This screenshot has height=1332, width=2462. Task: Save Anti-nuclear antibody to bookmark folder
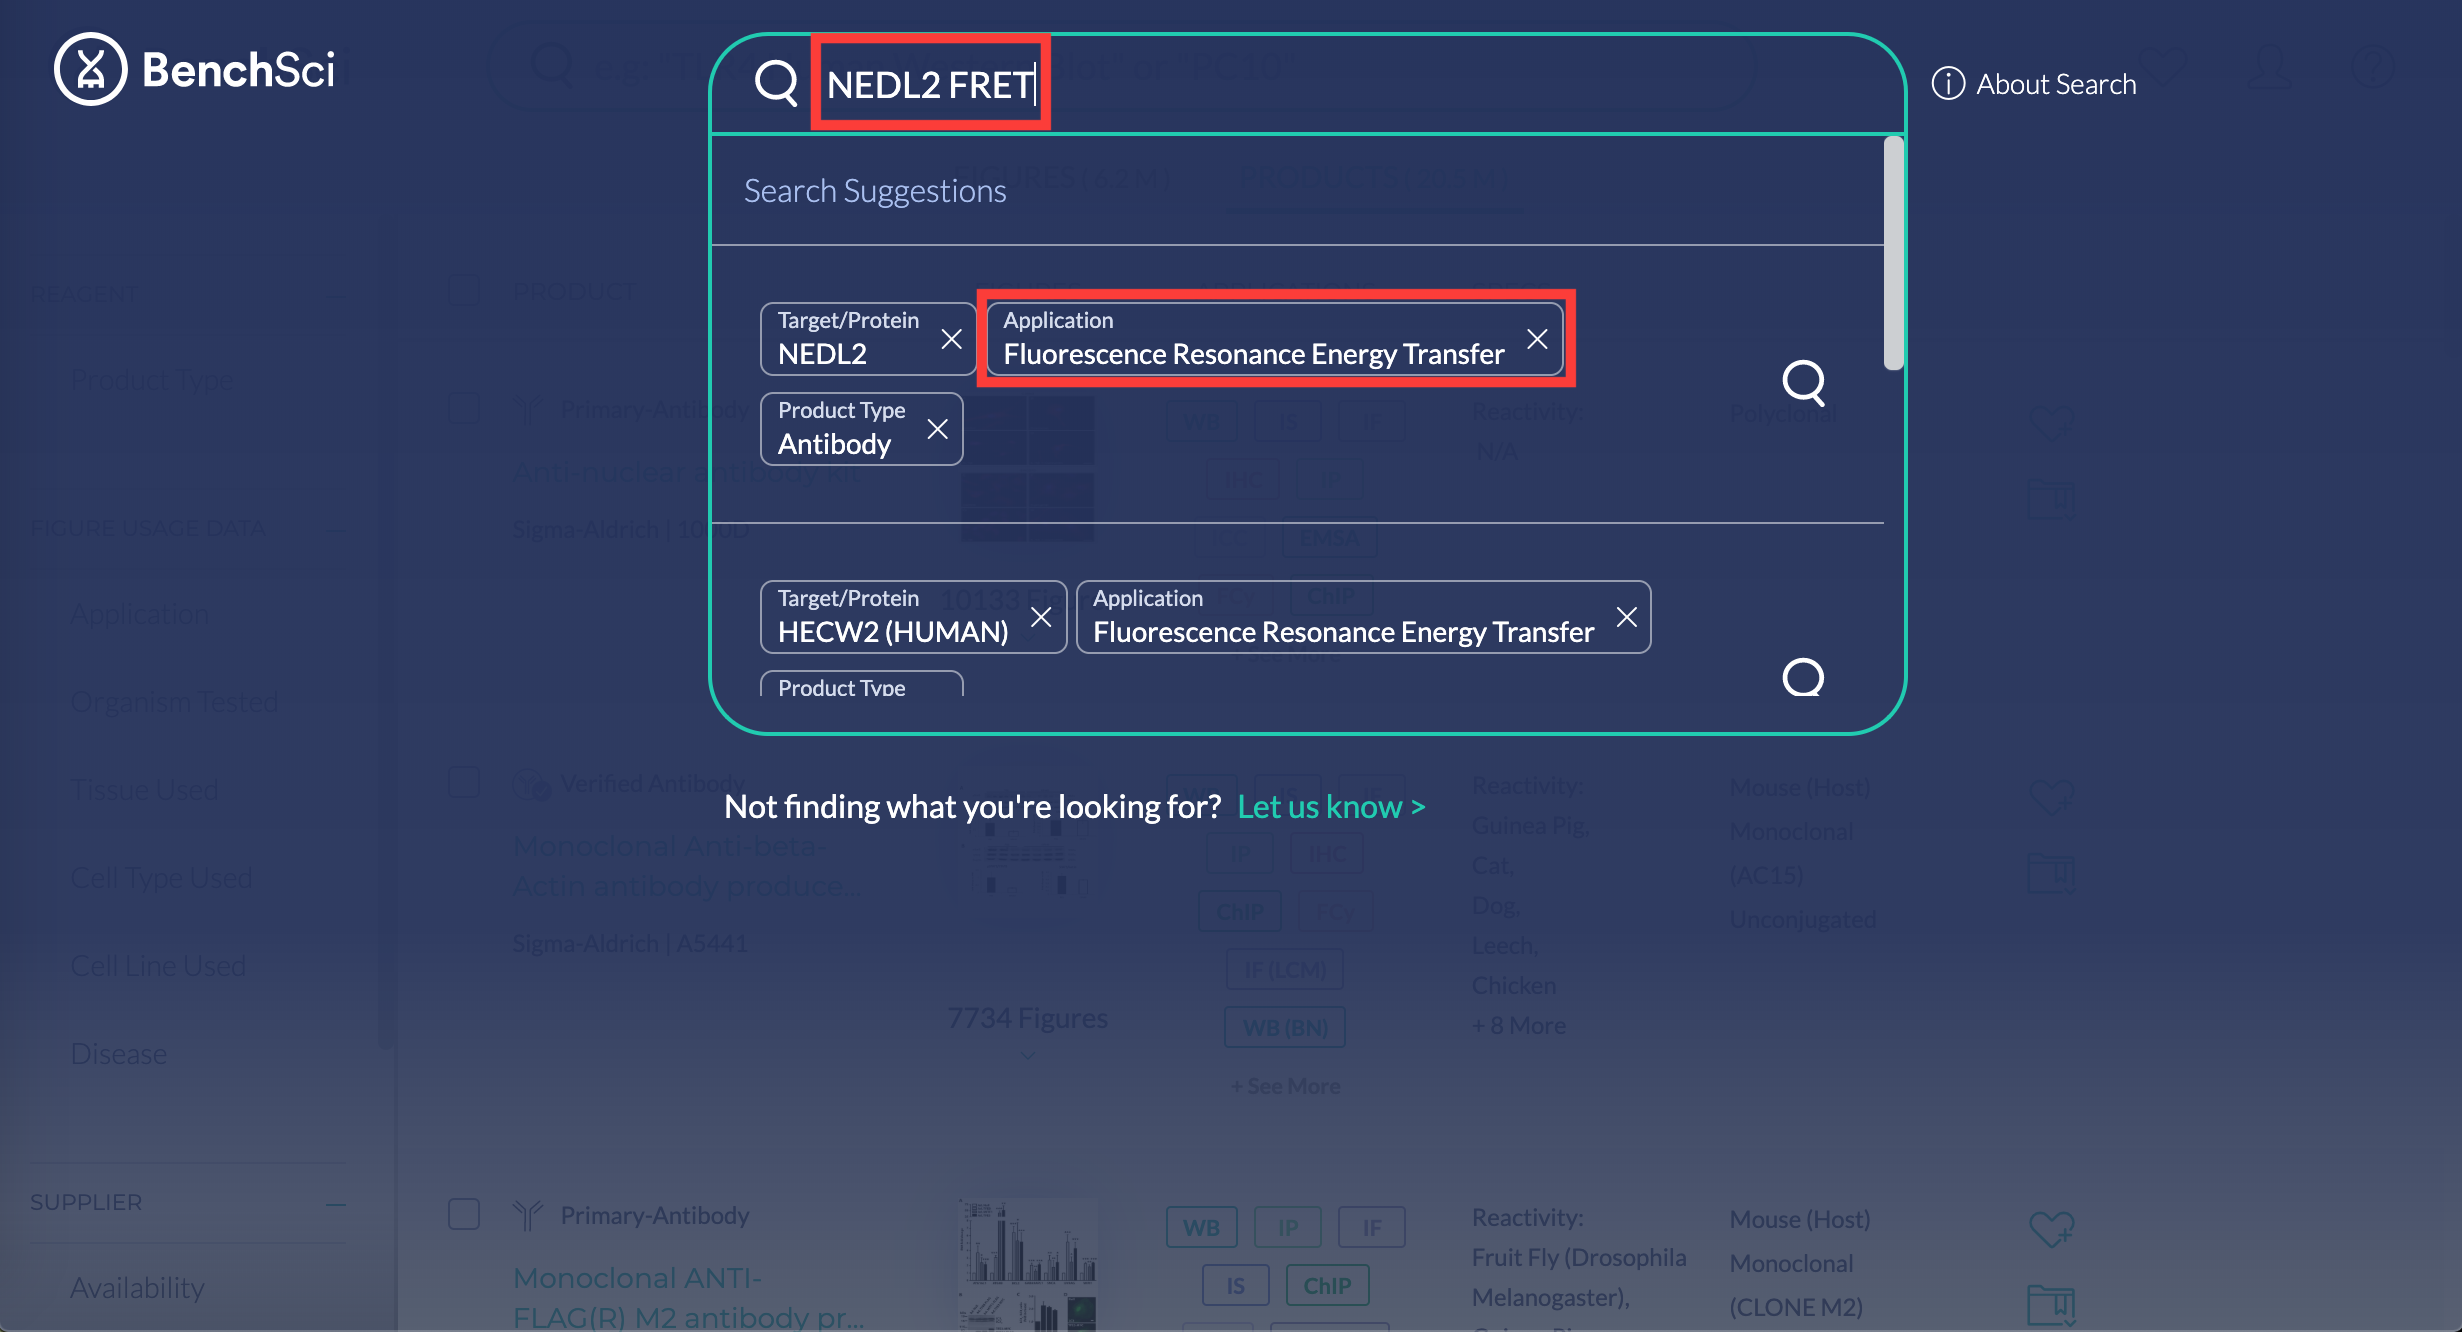(2051, 498)
